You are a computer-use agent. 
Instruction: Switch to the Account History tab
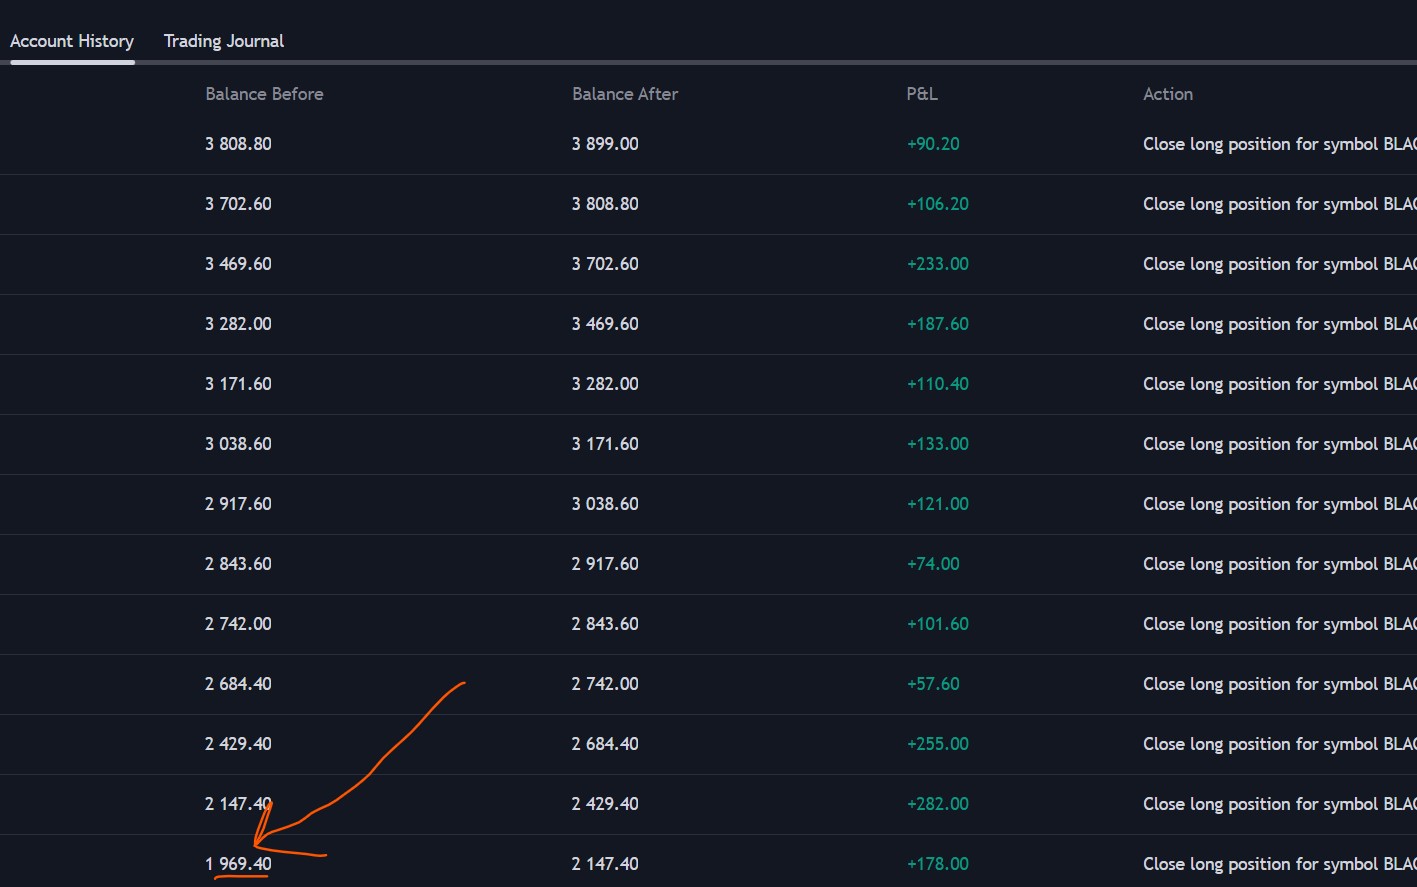(72, 41)
